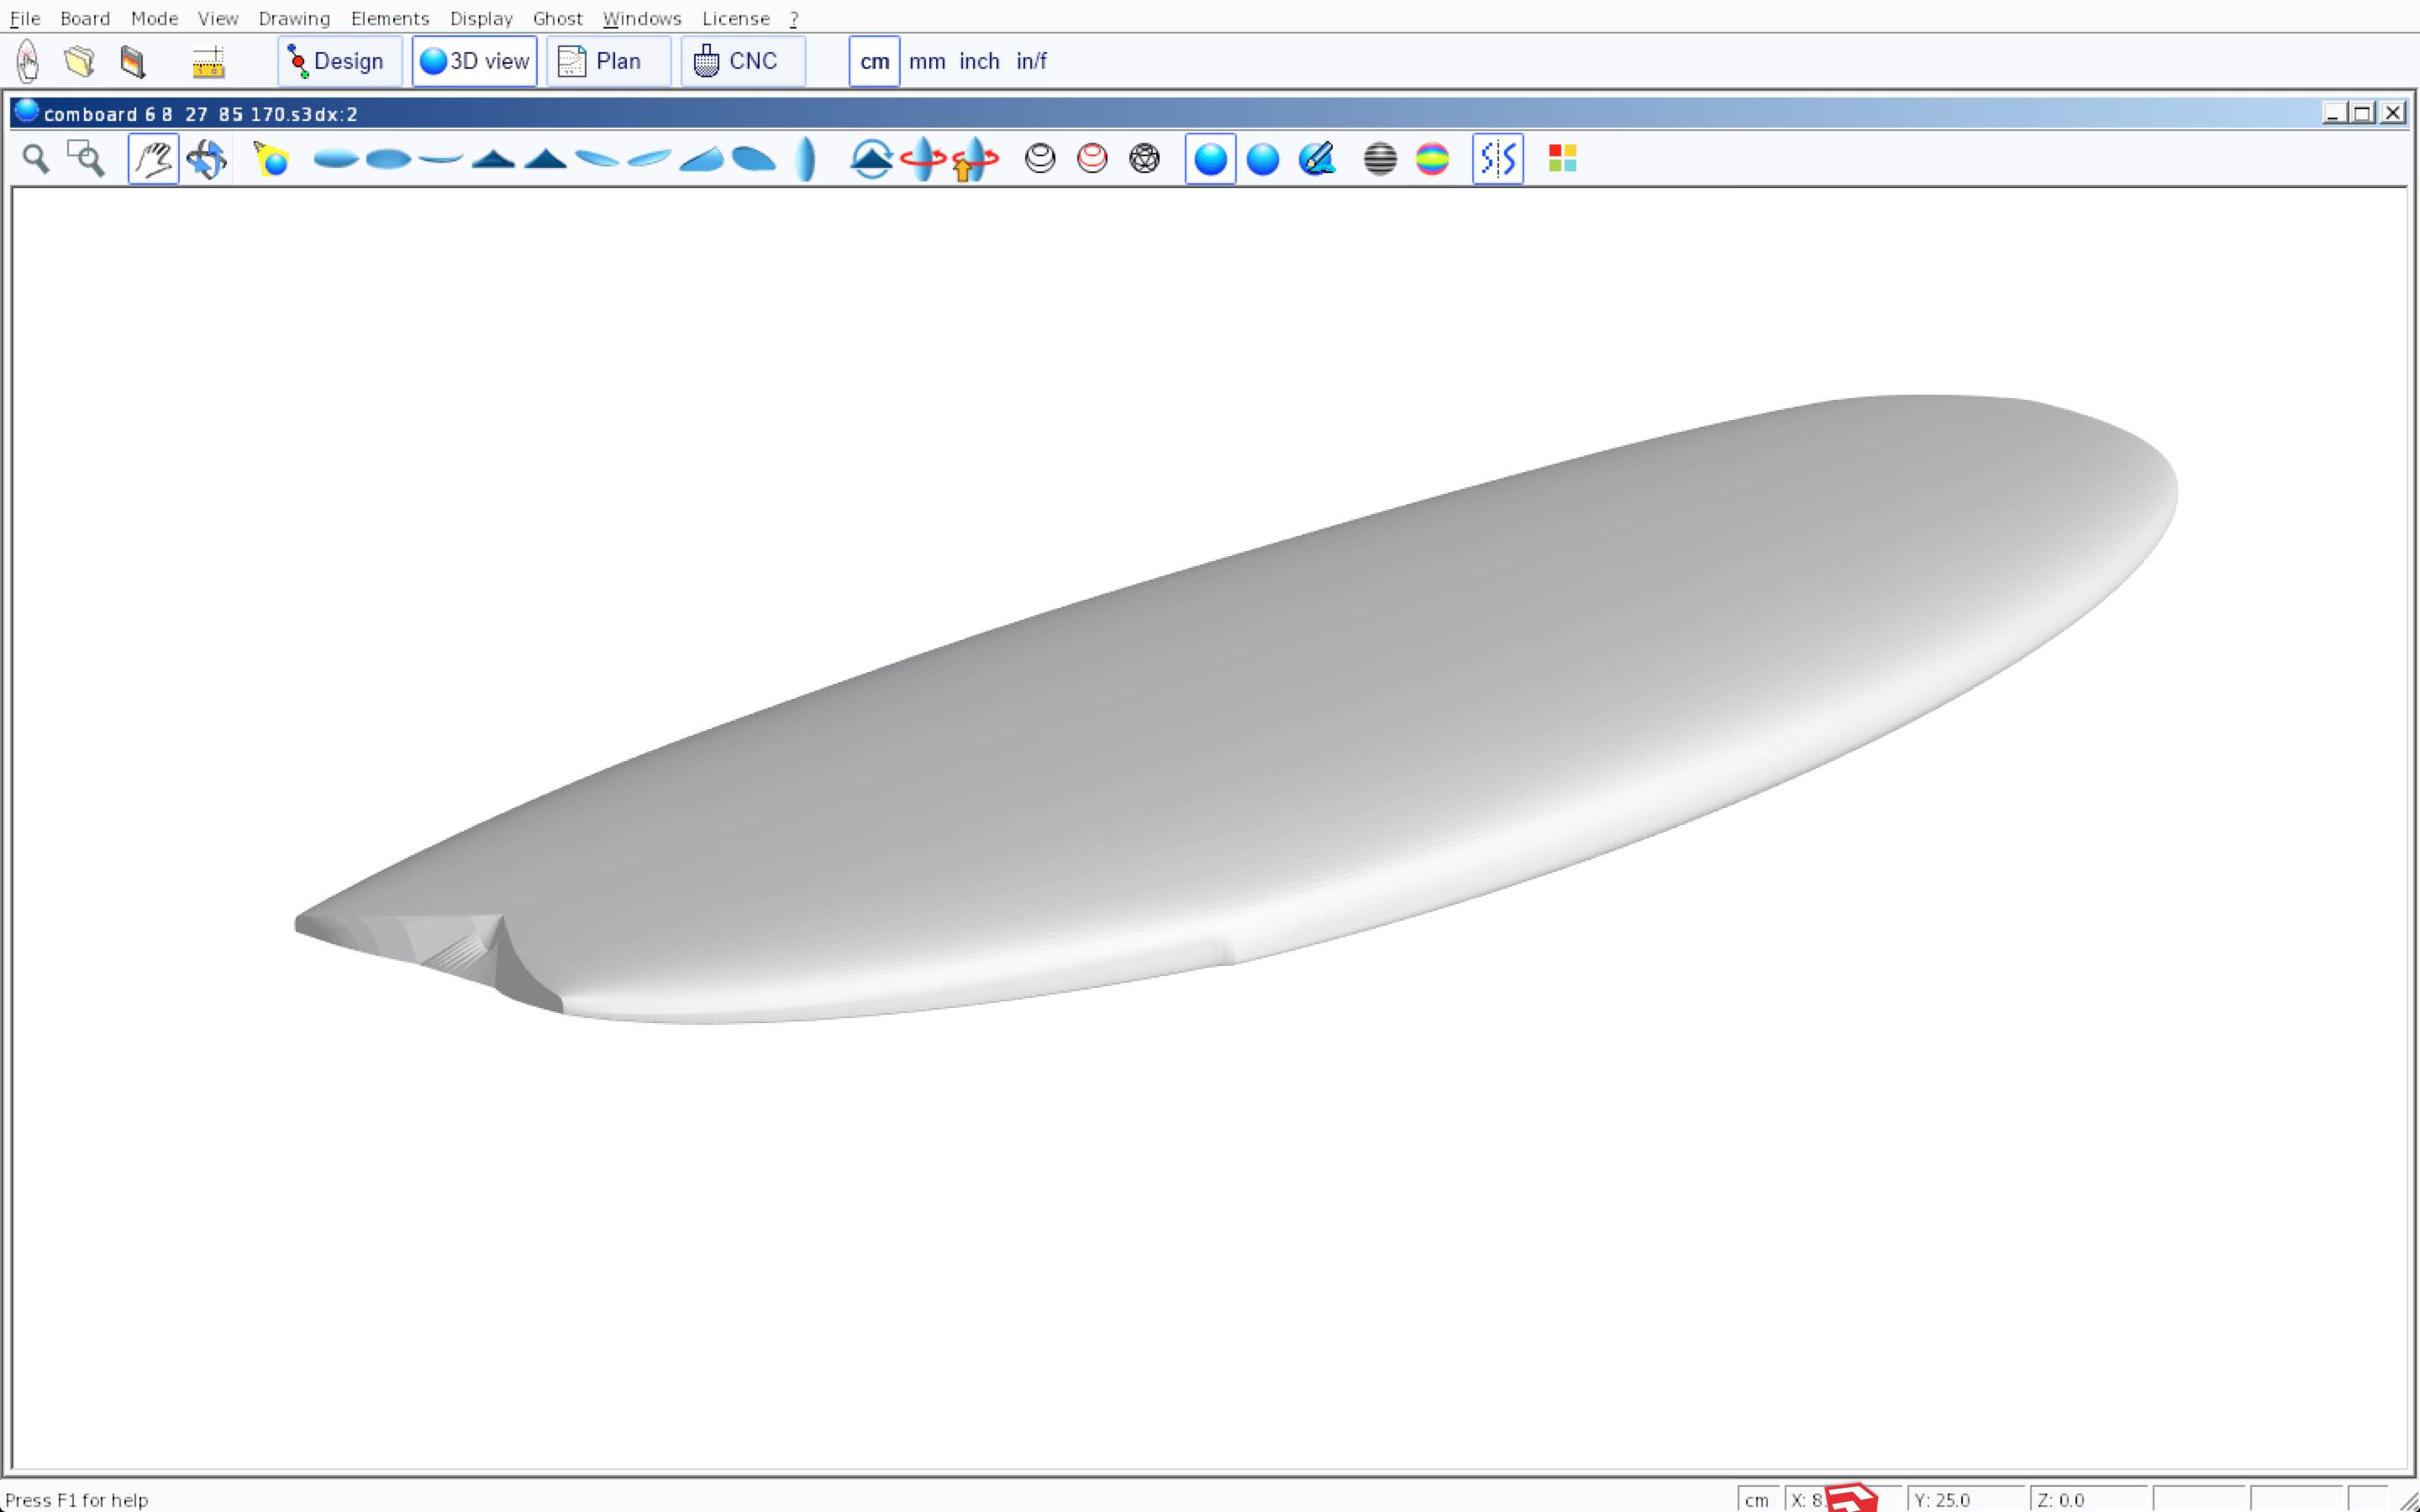This screenshot has width=2420, height=1512.
Task: Open the Display menu
Action: point(481,19)
